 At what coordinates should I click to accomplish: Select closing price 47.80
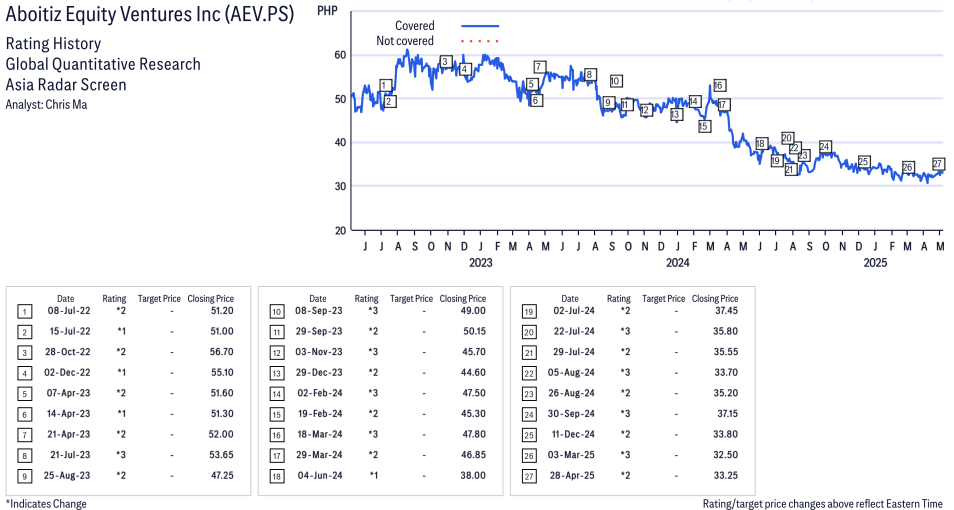(x=474, y=435)
